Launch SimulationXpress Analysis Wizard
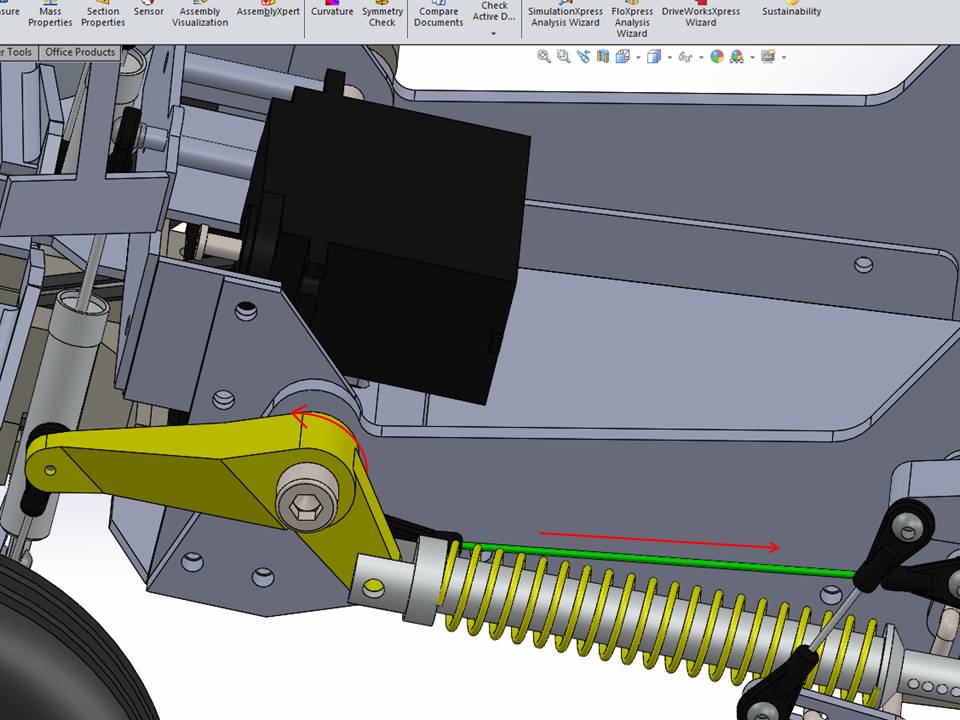The height and width of the screenshot is (720, 960). coord(565,15)
